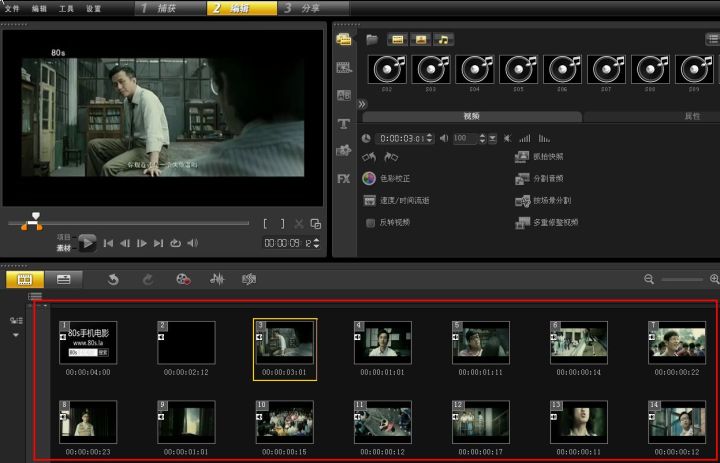Screen dimensions: 720x463
Task: Click the preview scrubber playhead
Action: click(x=36, y=216)
